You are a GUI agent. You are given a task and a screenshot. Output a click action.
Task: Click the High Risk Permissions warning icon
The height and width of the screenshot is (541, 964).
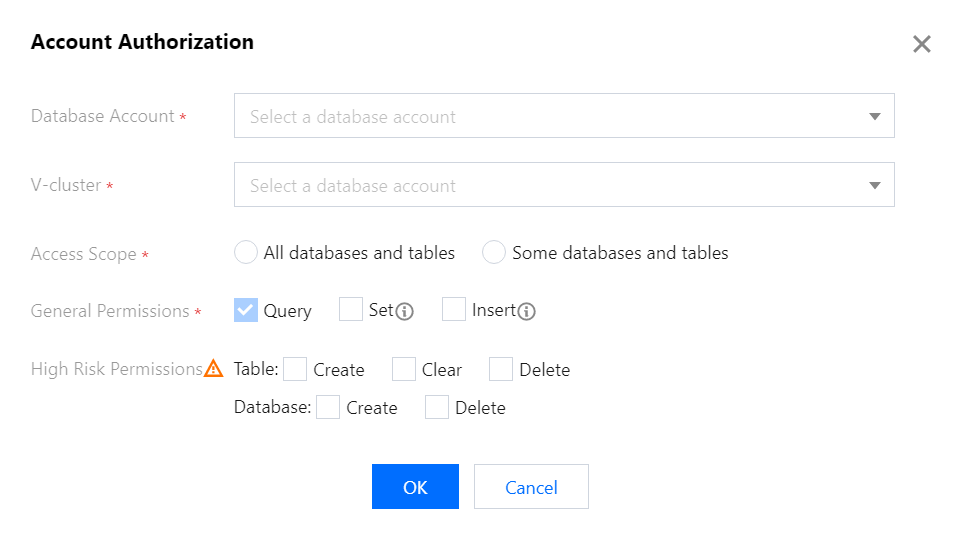coord(214,369)
